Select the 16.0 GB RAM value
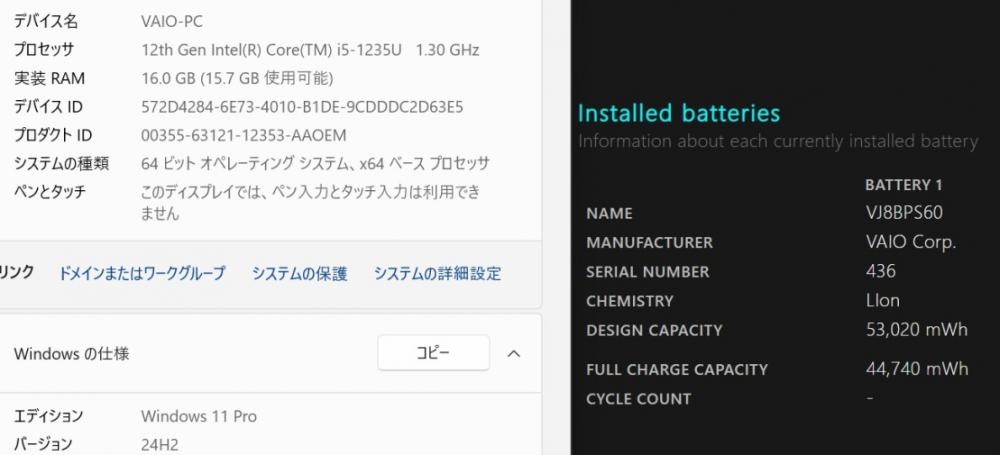This screenshot has height=455, width=1000. pos(237,78)
